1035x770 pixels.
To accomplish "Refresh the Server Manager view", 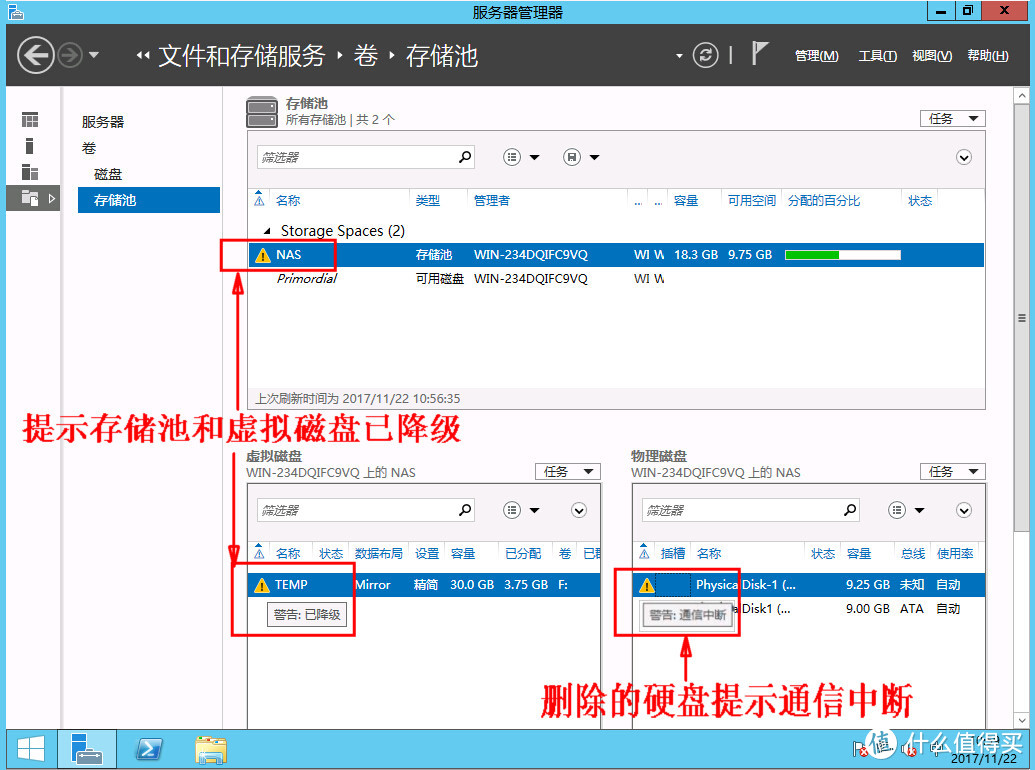I will click(x=705, y=55).
